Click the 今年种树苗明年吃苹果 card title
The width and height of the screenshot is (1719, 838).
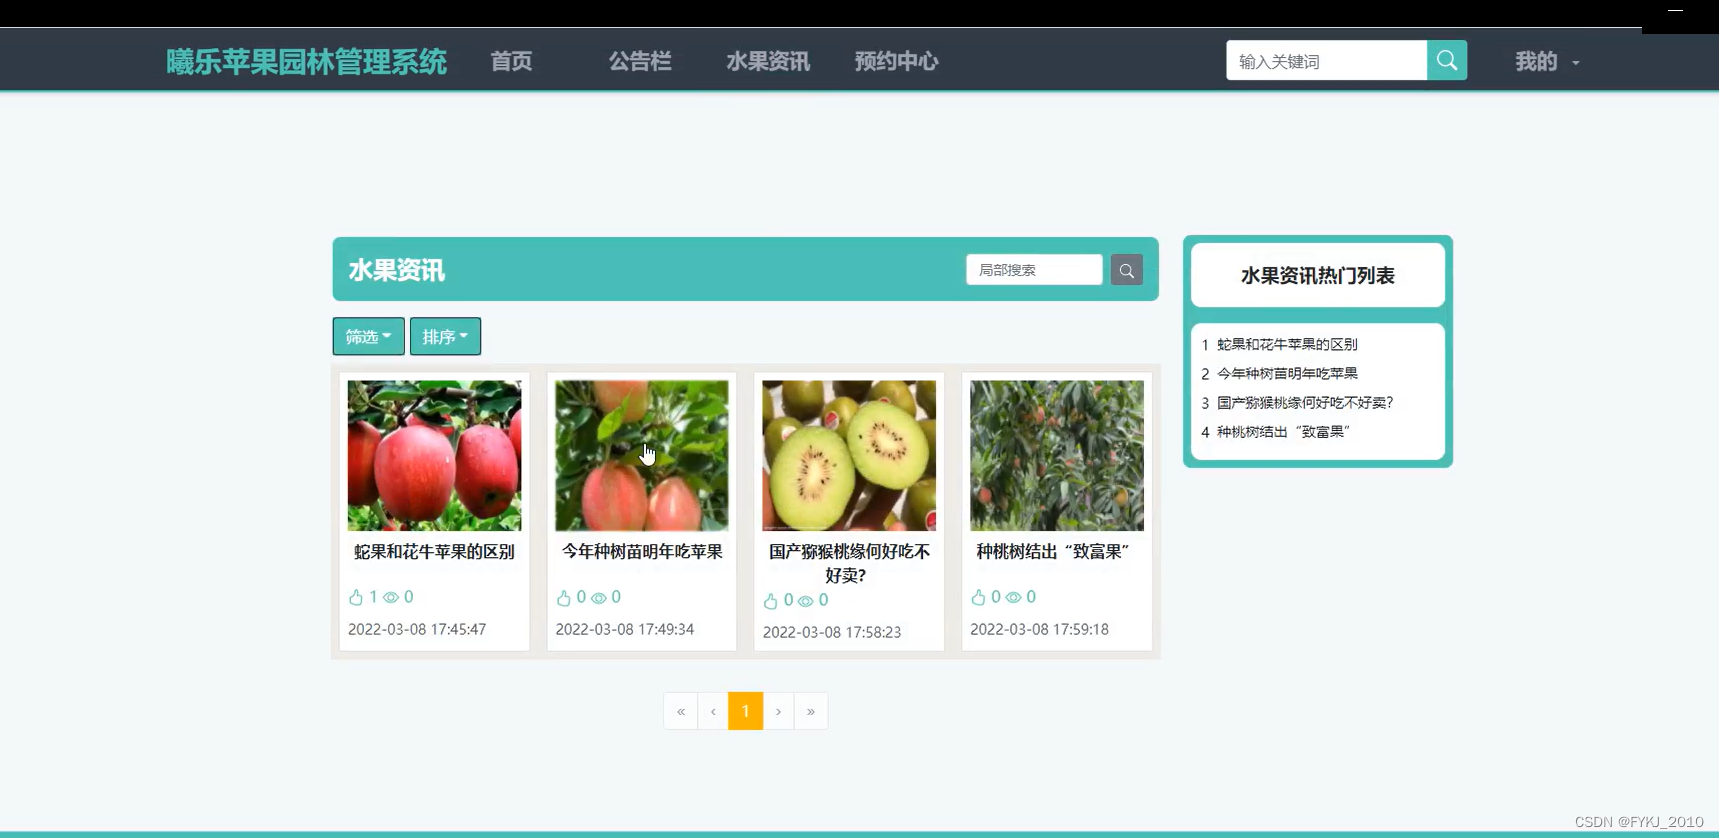642,551
